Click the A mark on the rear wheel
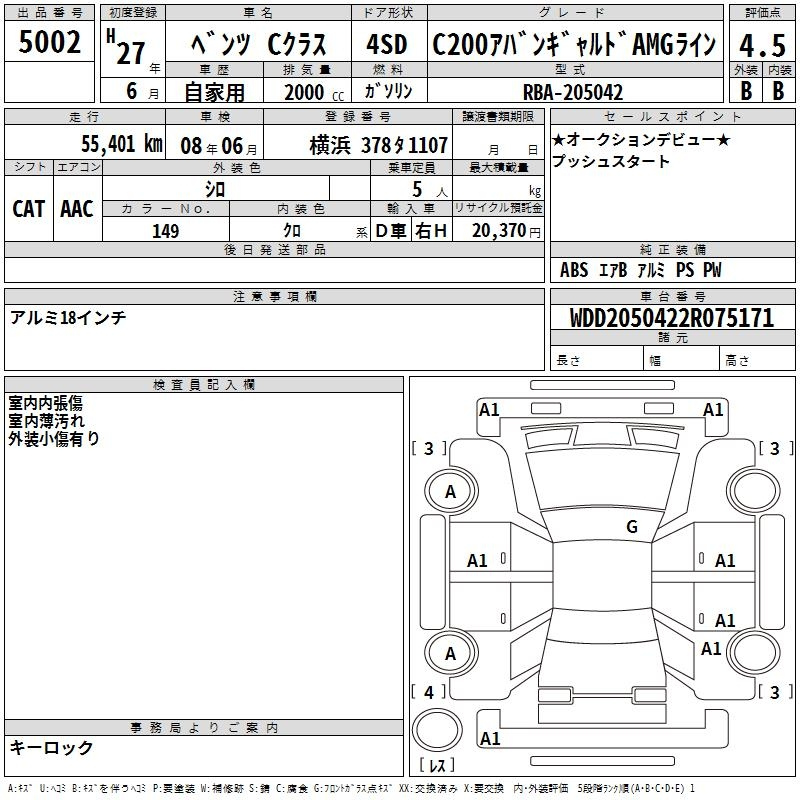Image resolution: width=800 pixels, height=800 pixels. pyautogui.click(x=451, y=654)
